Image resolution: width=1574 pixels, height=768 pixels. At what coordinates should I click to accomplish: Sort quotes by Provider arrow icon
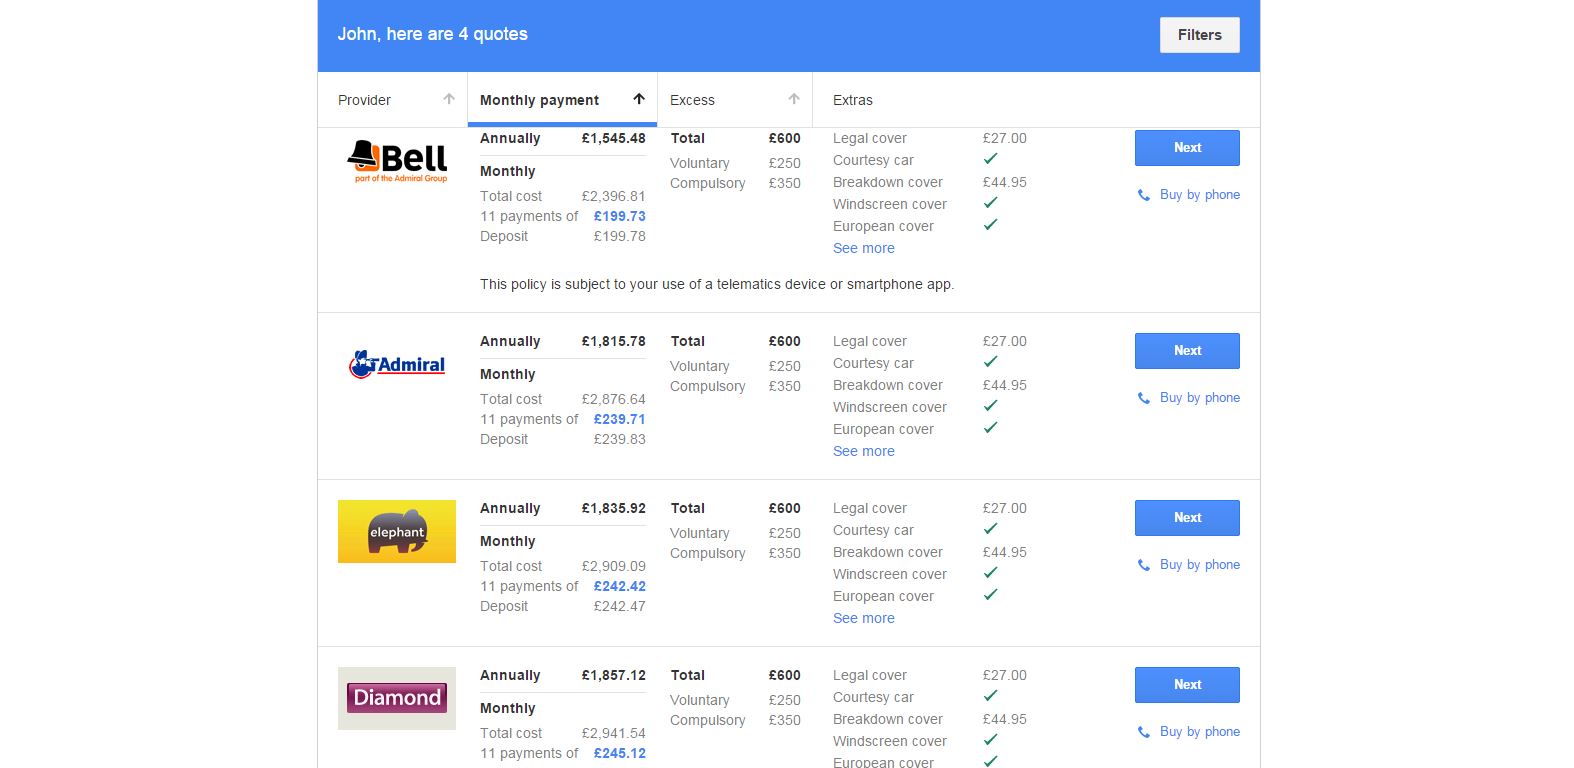(x=449, y=99)
